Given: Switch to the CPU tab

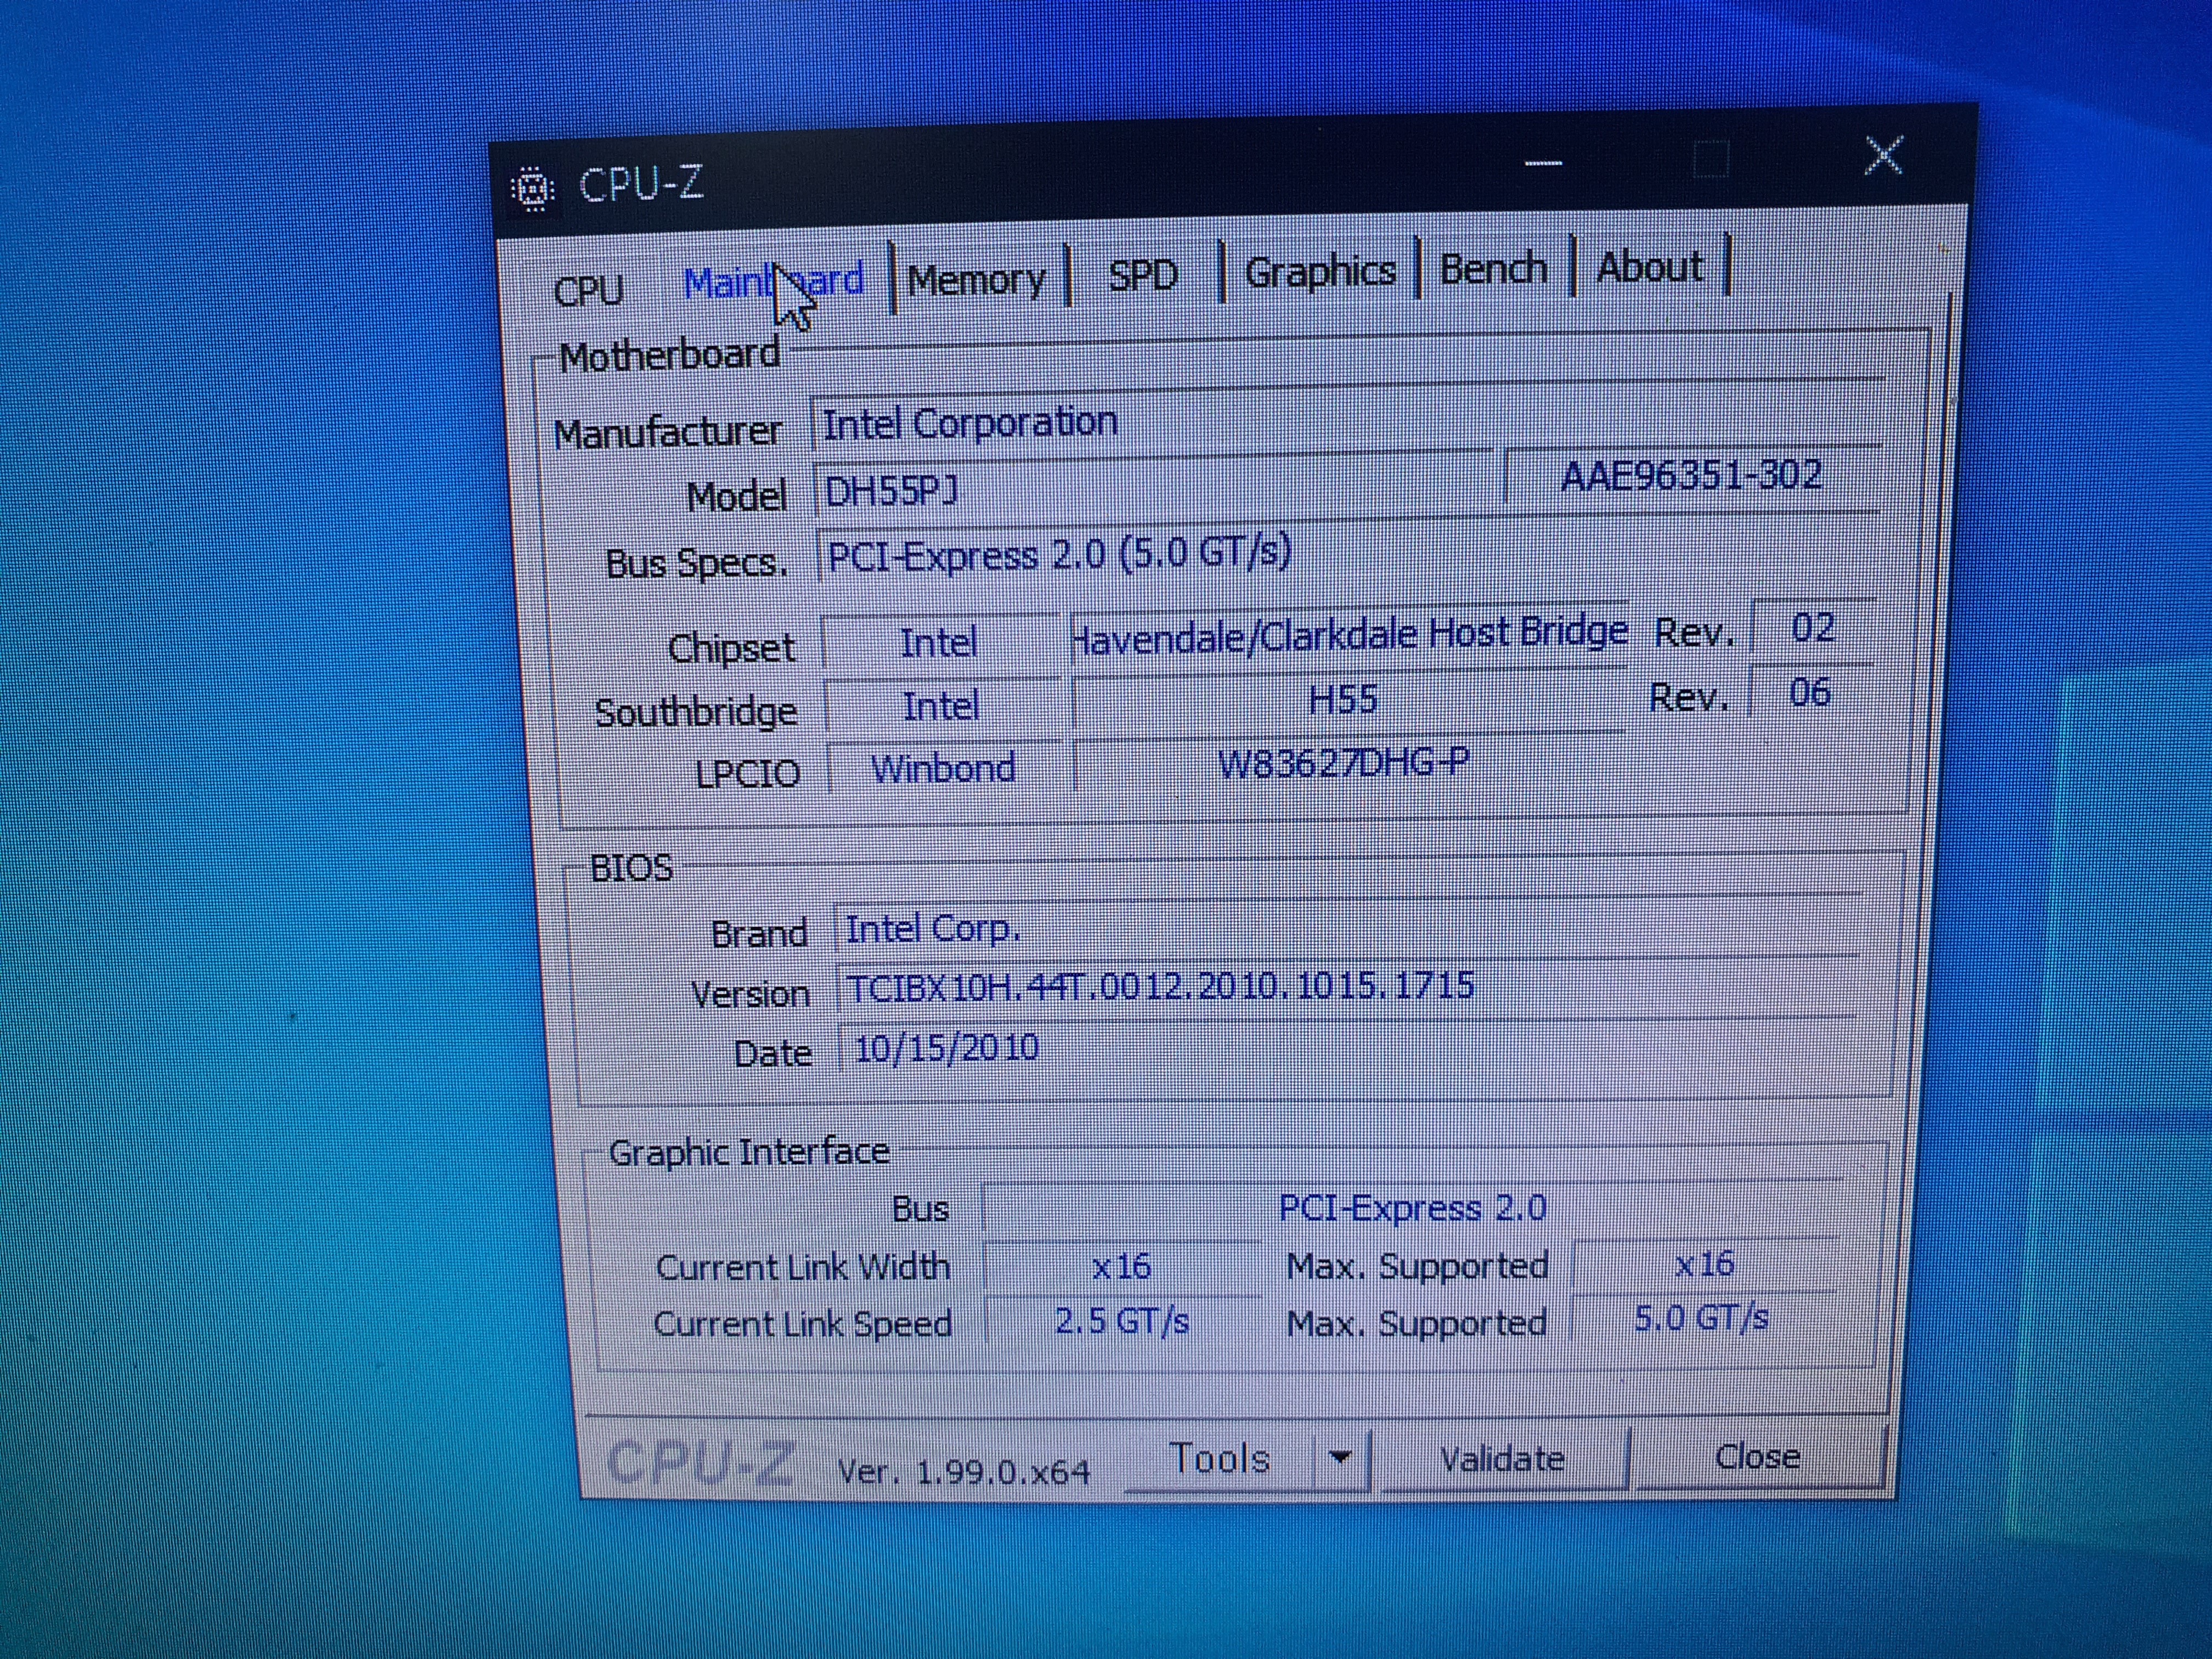Looking at the screenshot, I should point(589,290).
